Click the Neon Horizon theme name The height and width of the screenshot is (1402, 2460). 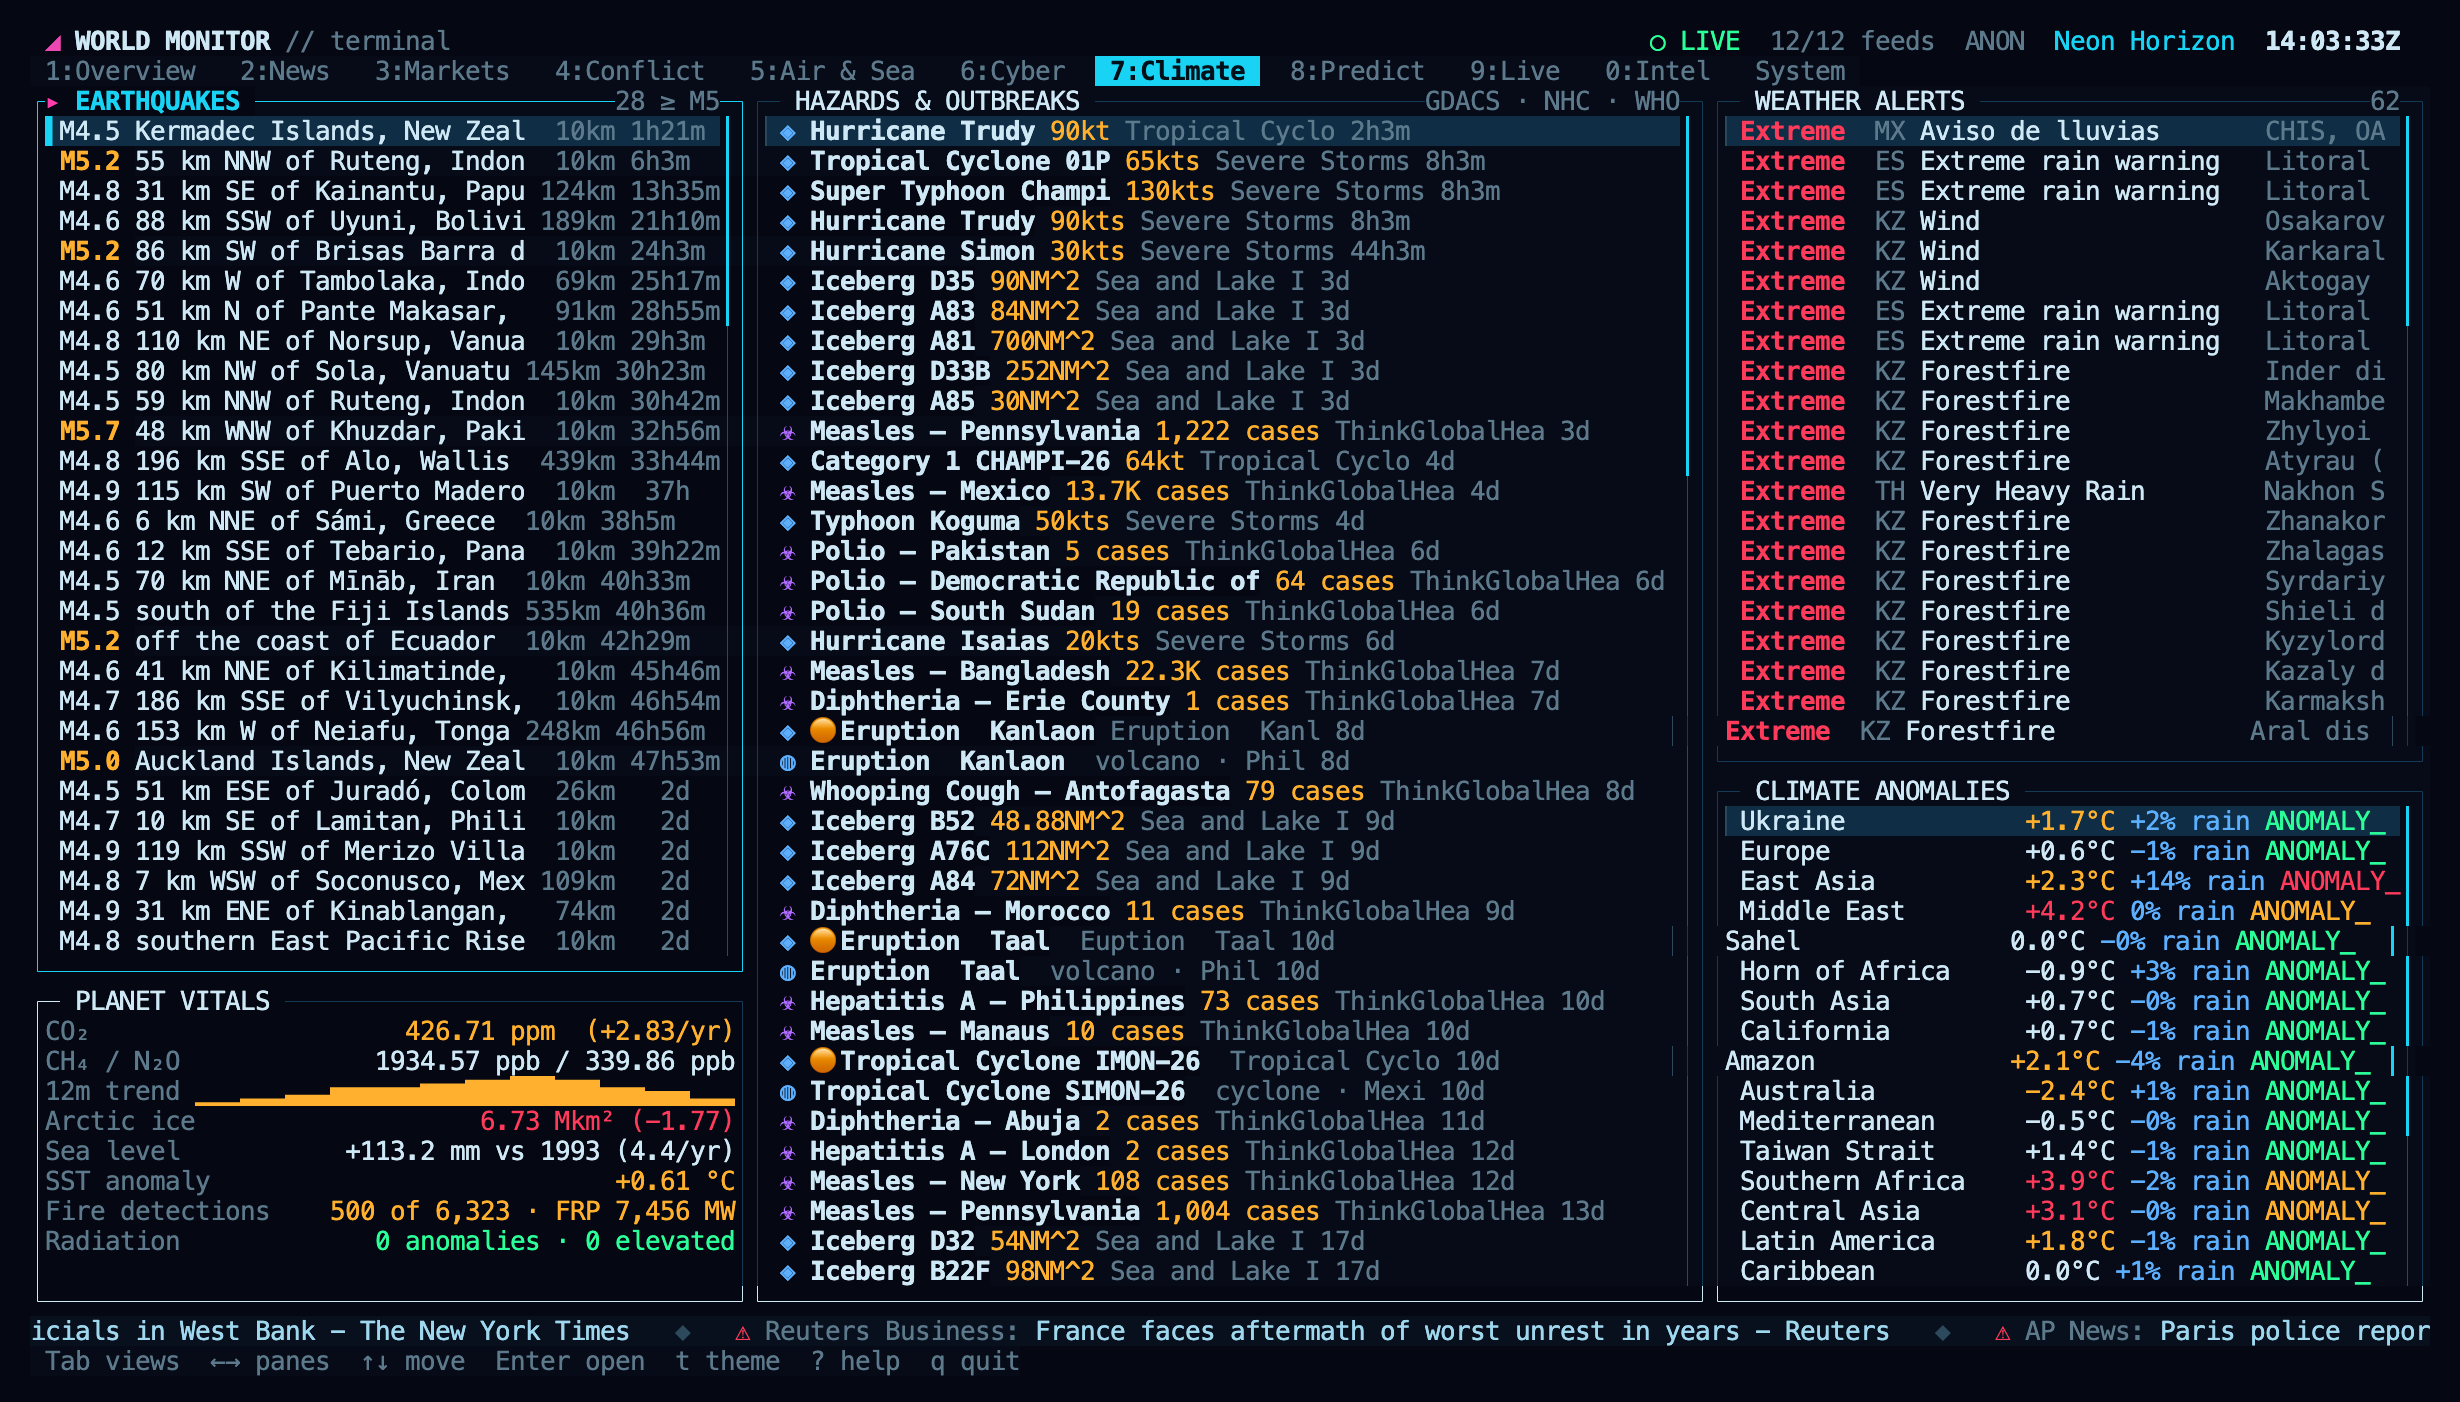pyautogui.click(x=2144, y=41)
